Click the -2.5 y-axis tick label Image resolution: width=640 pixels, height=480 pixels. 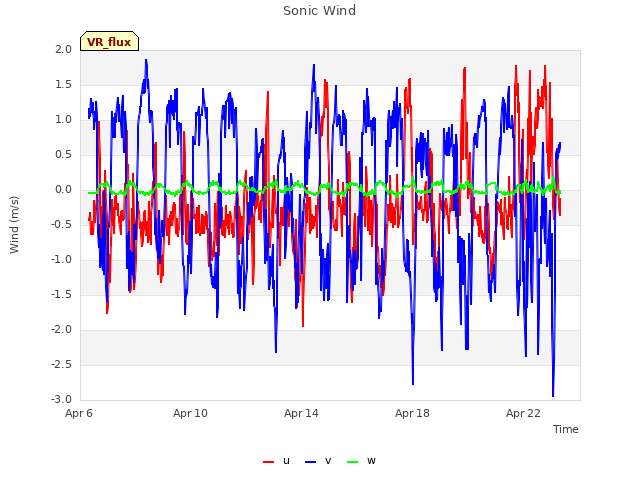(62, 364)
